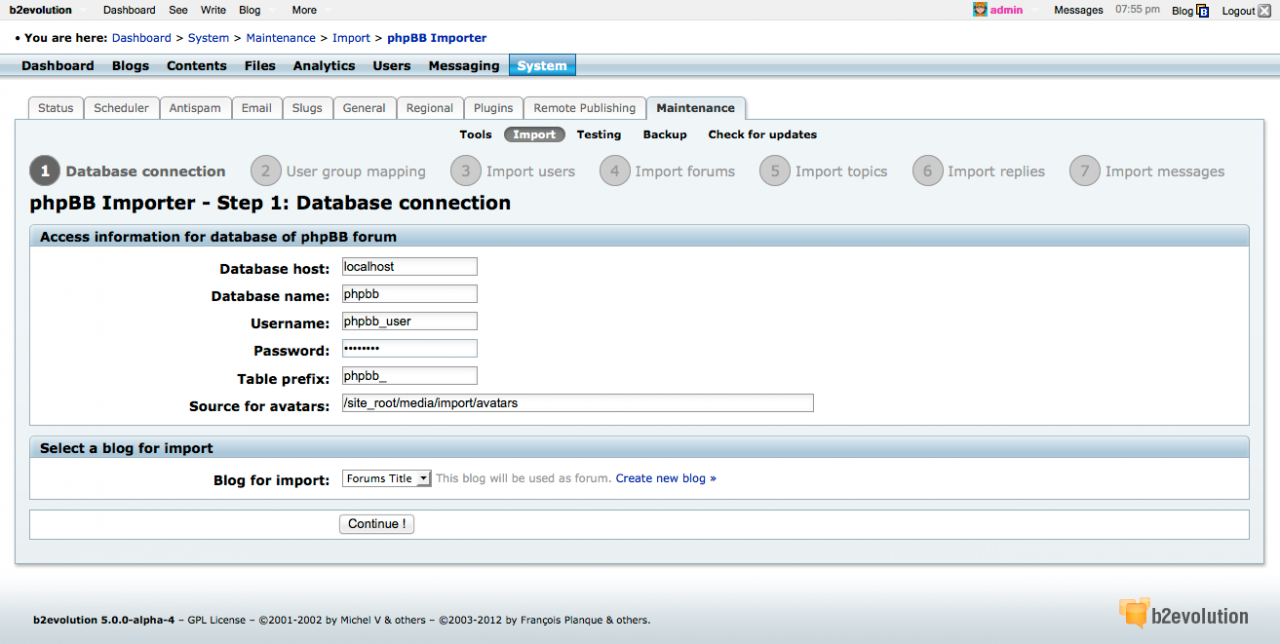Click step 3 Import users circle
This screenshot has width=1280, height=644.
465,171
